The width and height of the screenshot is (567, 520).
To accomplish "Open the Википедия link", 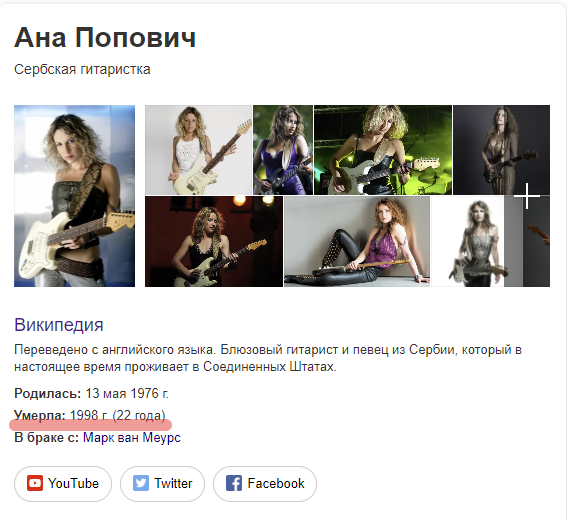I will pos(59,324).
